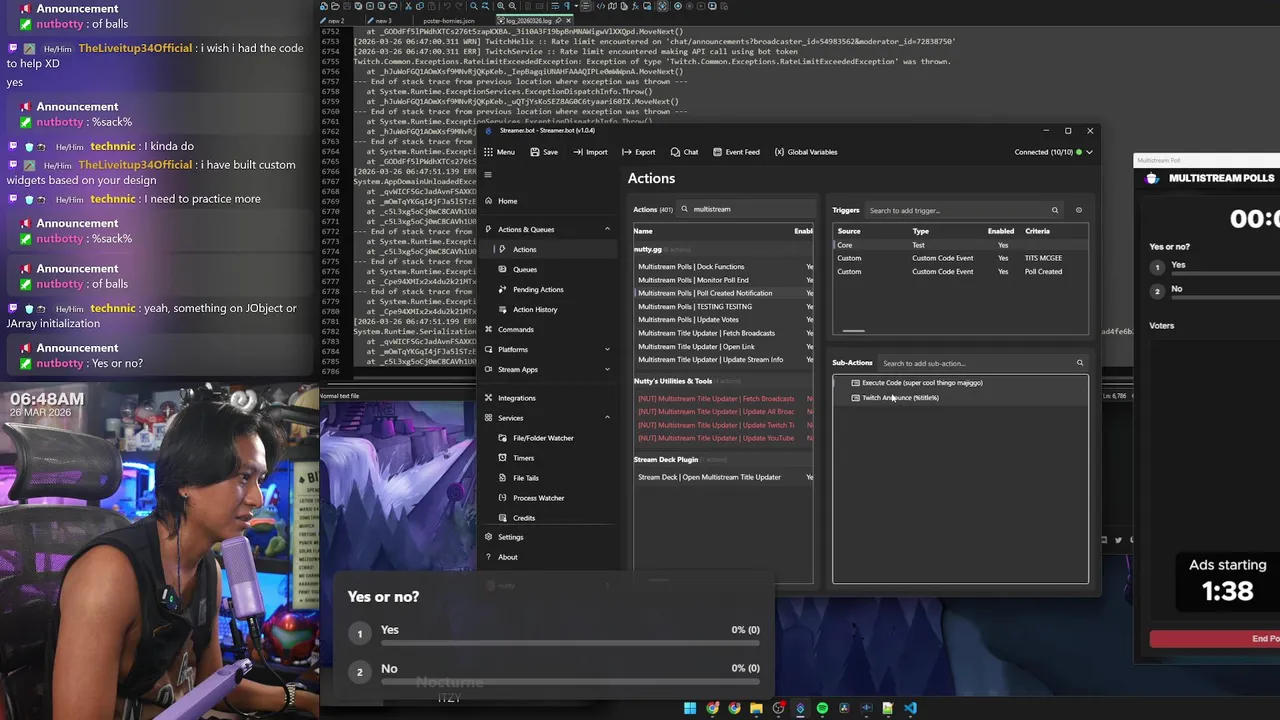Screen dimensions: 1280x720
Task: Click the Process Watcher icon
Action: 503,498
